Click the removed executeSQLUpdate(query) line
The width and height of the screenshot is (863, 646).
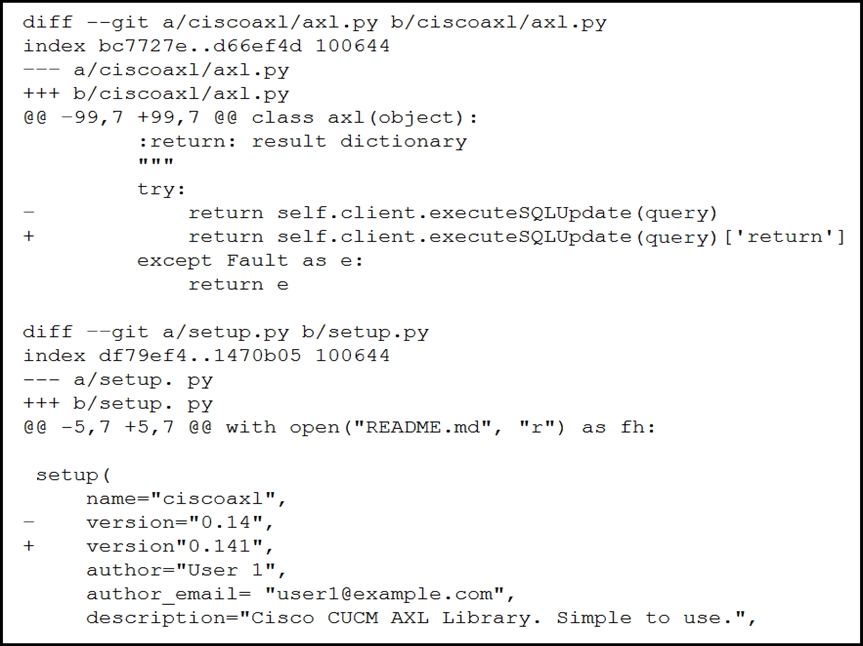tap(370, 213)
